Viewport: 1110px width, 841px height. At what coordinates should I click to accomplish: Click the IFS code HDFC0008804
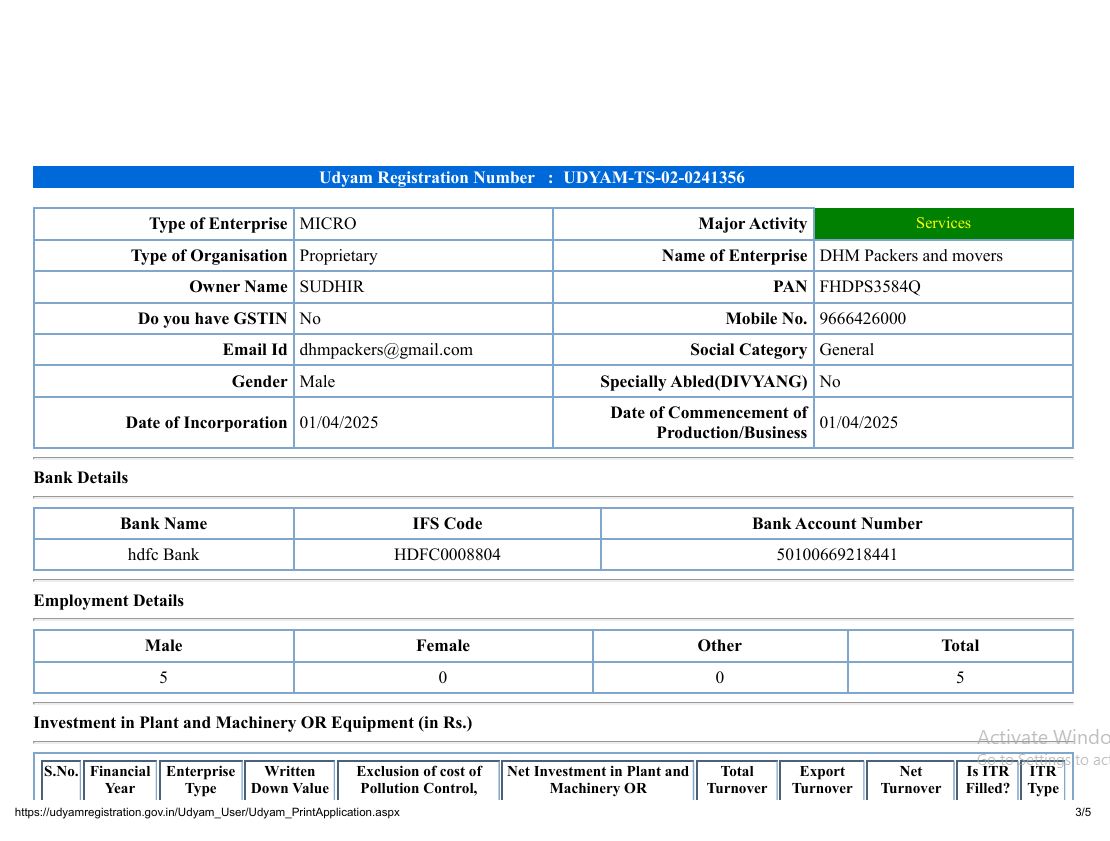pyautogui.click(x=447, y=554)
